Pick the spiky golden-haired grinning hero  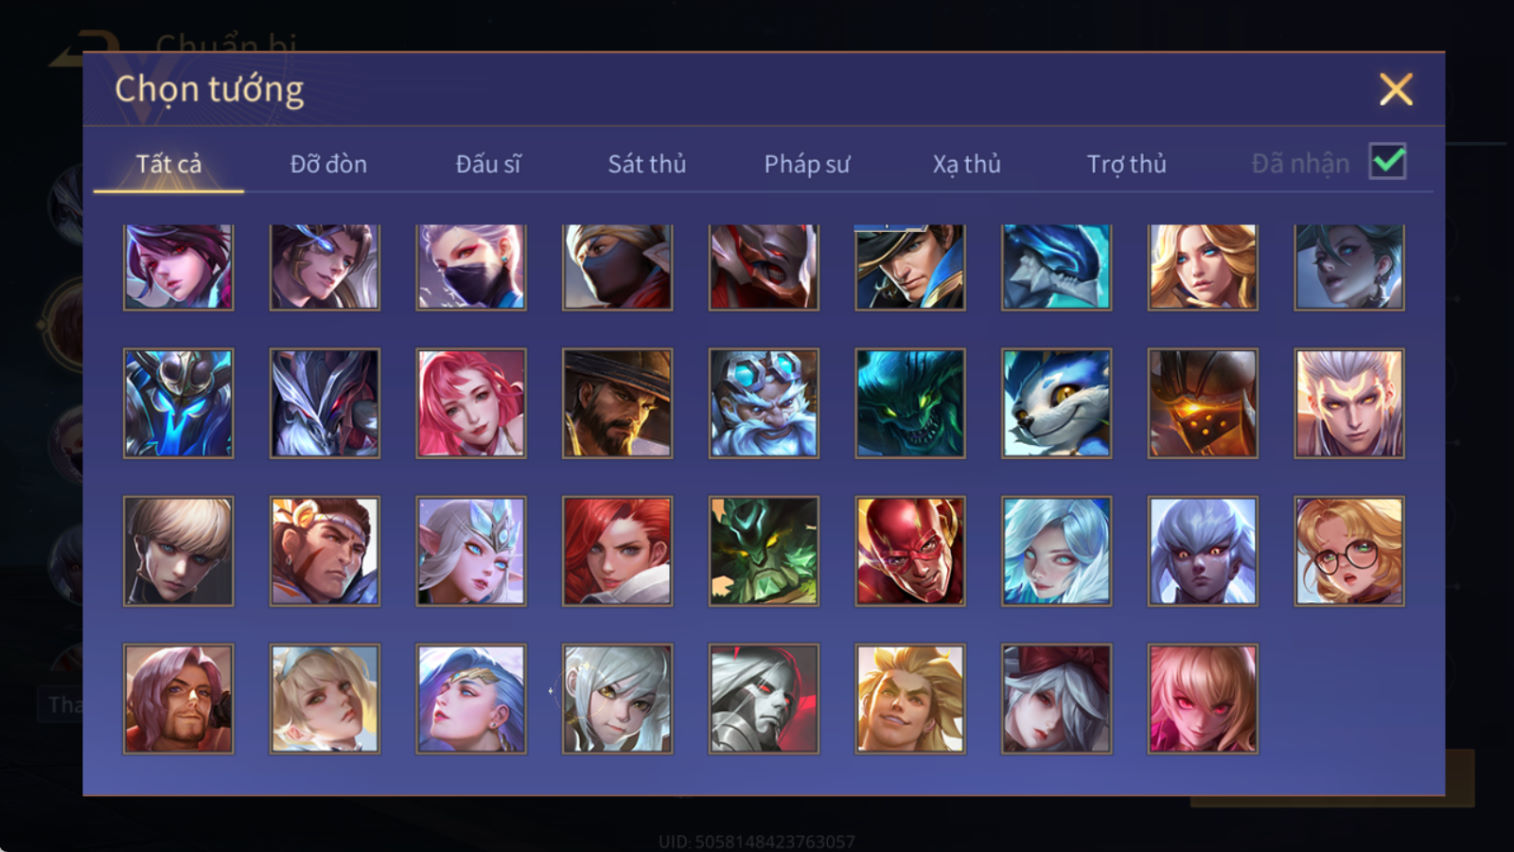(910, 698)
